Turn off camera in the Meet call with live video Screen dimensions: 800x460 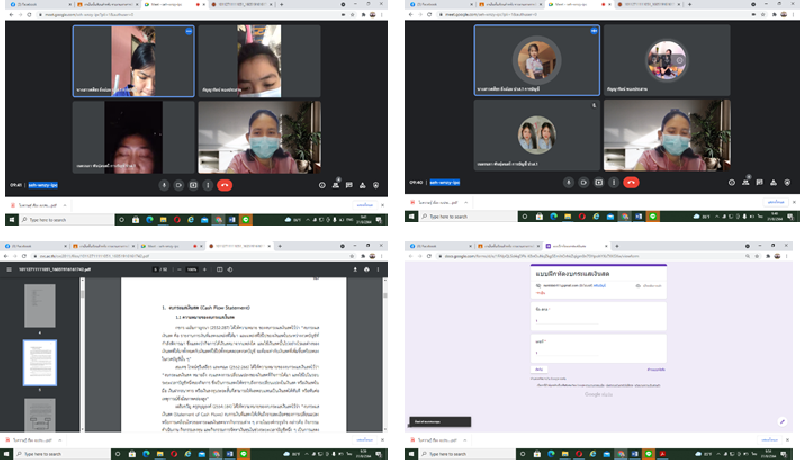[179, 185]
